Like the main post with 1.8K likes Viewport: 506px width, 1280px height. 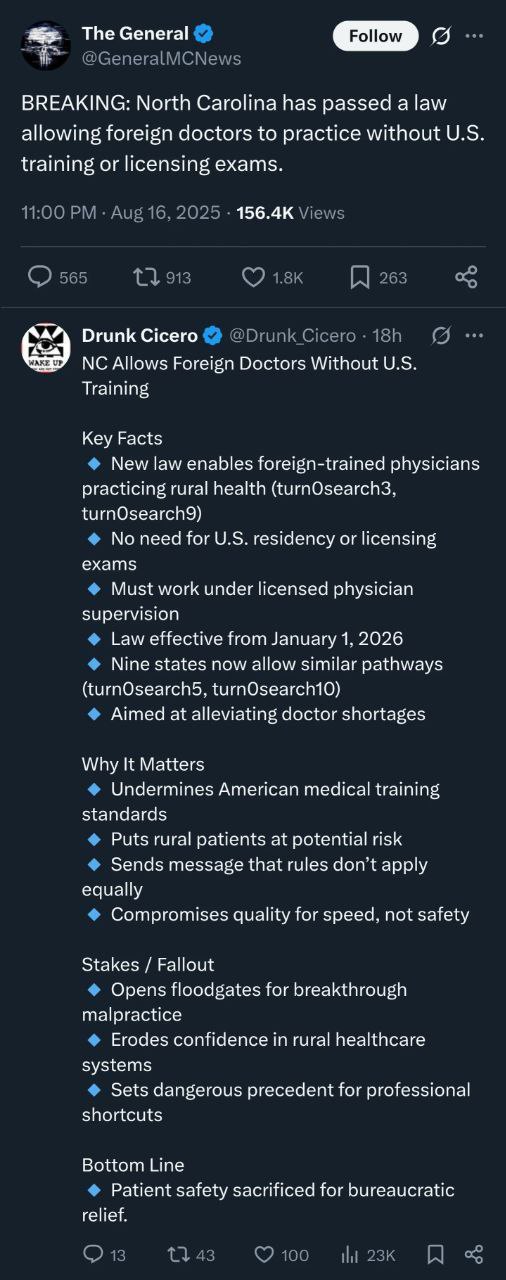[272, 277]
